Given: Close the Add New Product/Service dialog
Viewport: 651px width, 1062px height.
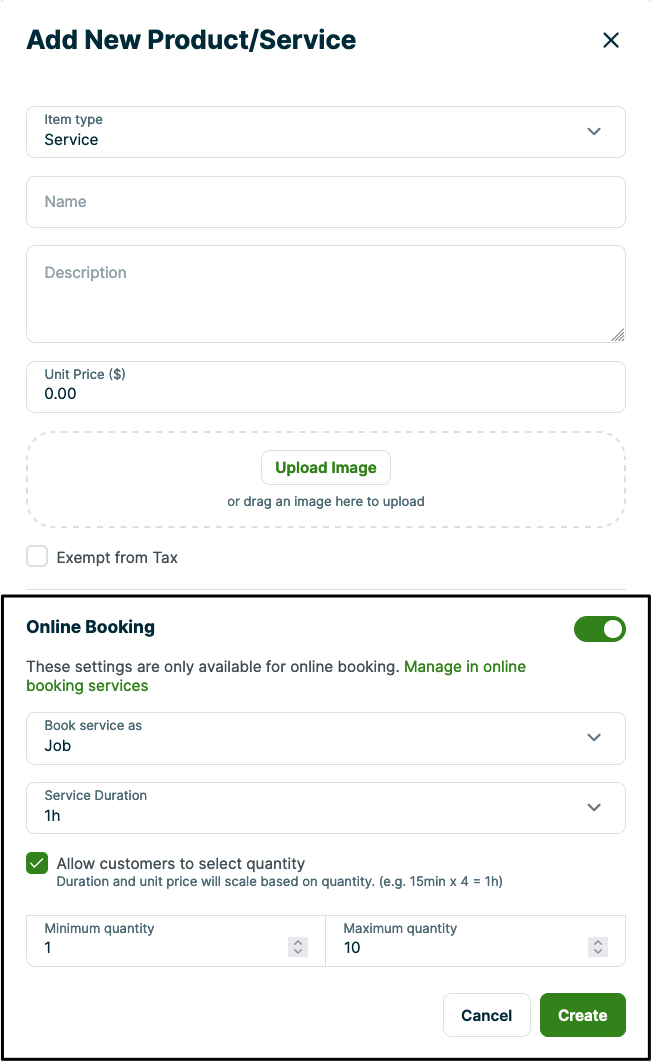Looking at the screenshot, I should [x=611, y=41].
